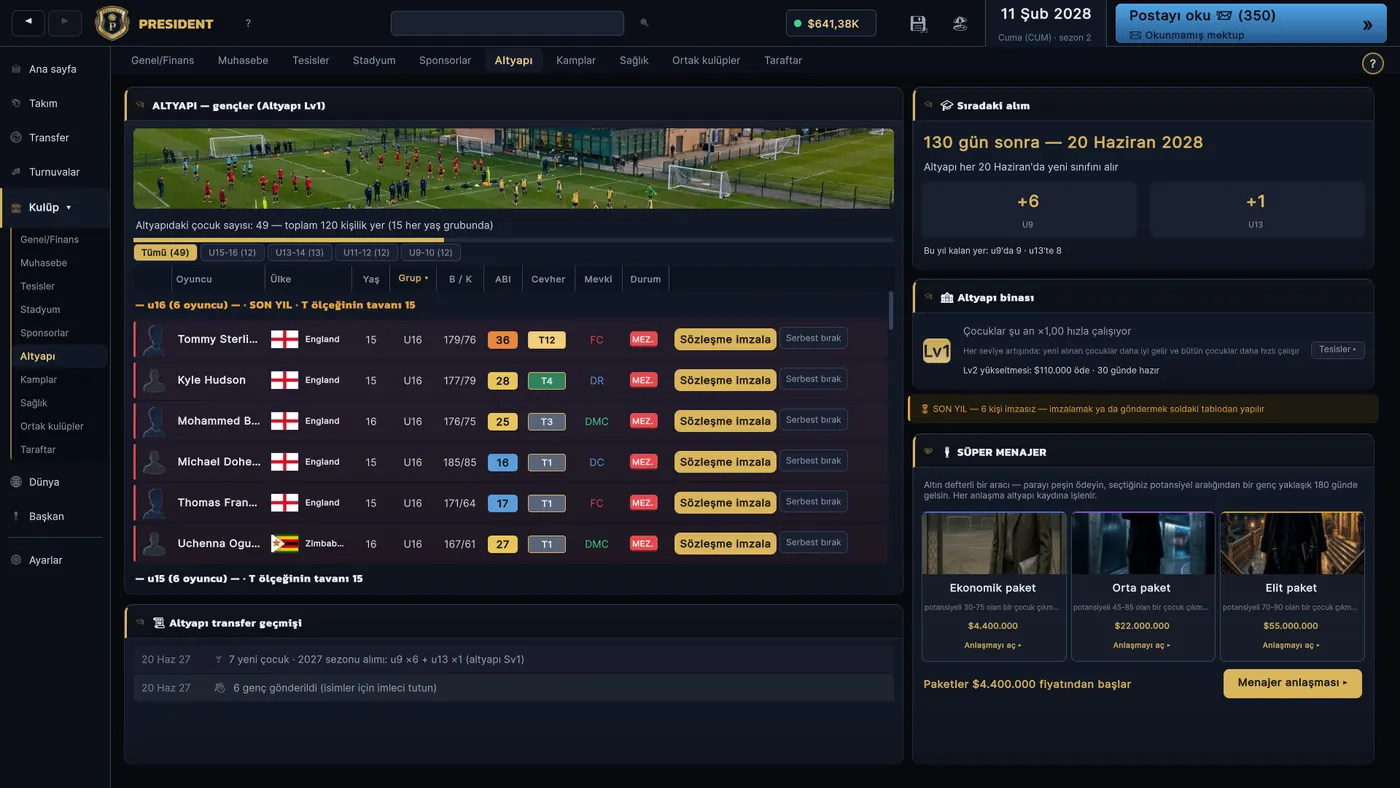
Task: Click the Lv1 level badge
Action: [x=937, y=351]
